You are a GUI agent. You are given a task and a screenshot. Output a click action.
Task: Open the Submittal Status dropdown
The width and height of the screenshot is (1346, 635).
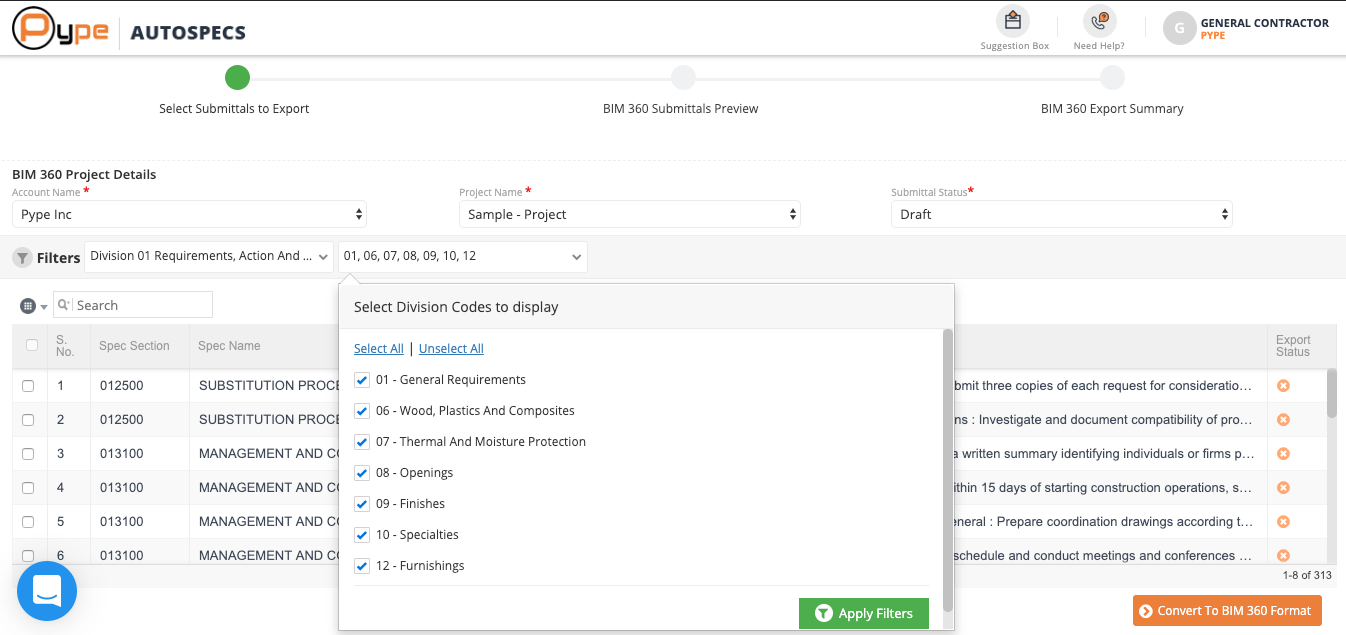(x=1061, y=214)
